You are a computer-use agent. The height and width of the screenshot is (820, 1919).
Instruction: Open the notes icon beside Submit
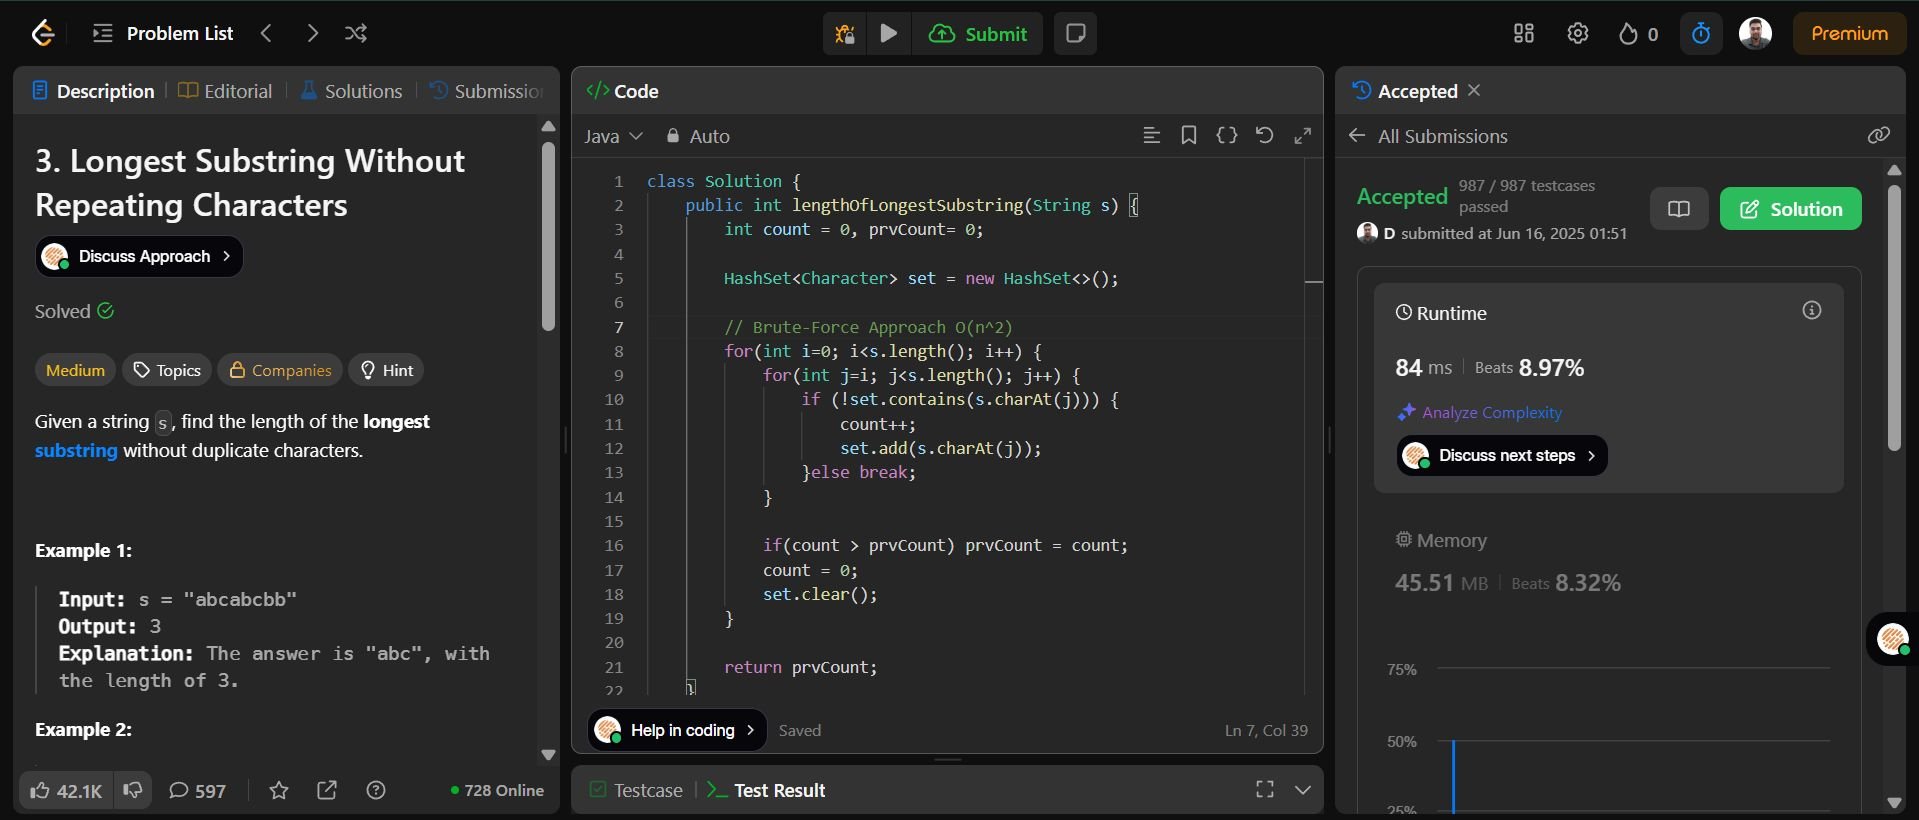[x=1076, y=33]
